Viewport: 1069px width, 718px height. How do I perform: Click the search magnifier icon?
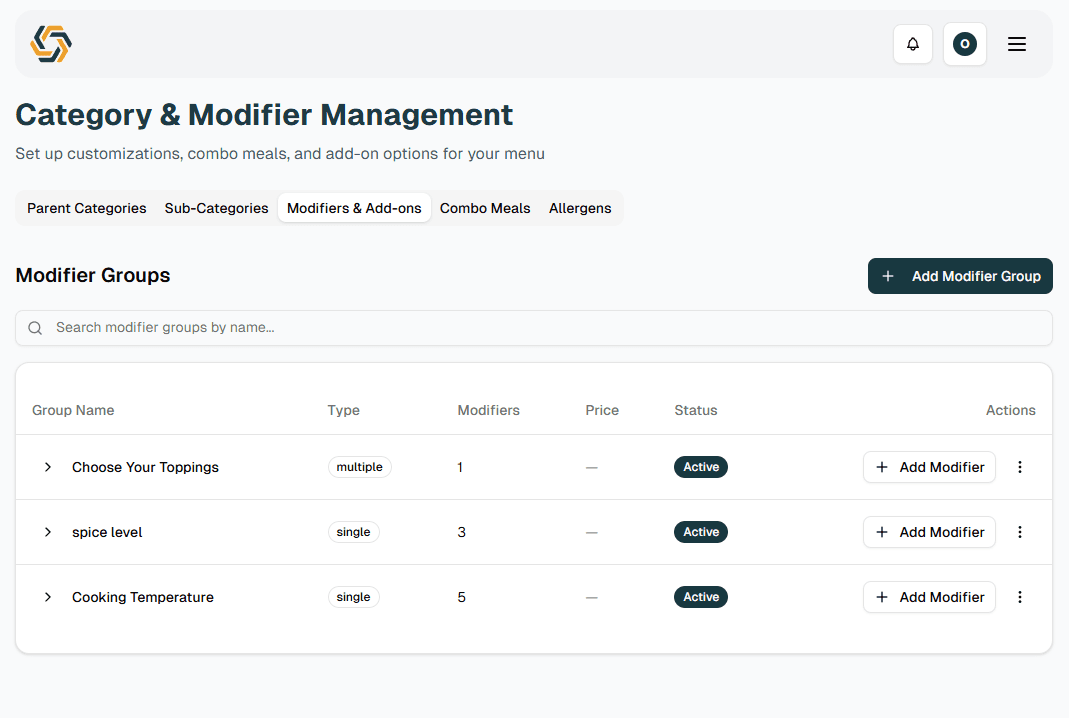click(35, 327)
